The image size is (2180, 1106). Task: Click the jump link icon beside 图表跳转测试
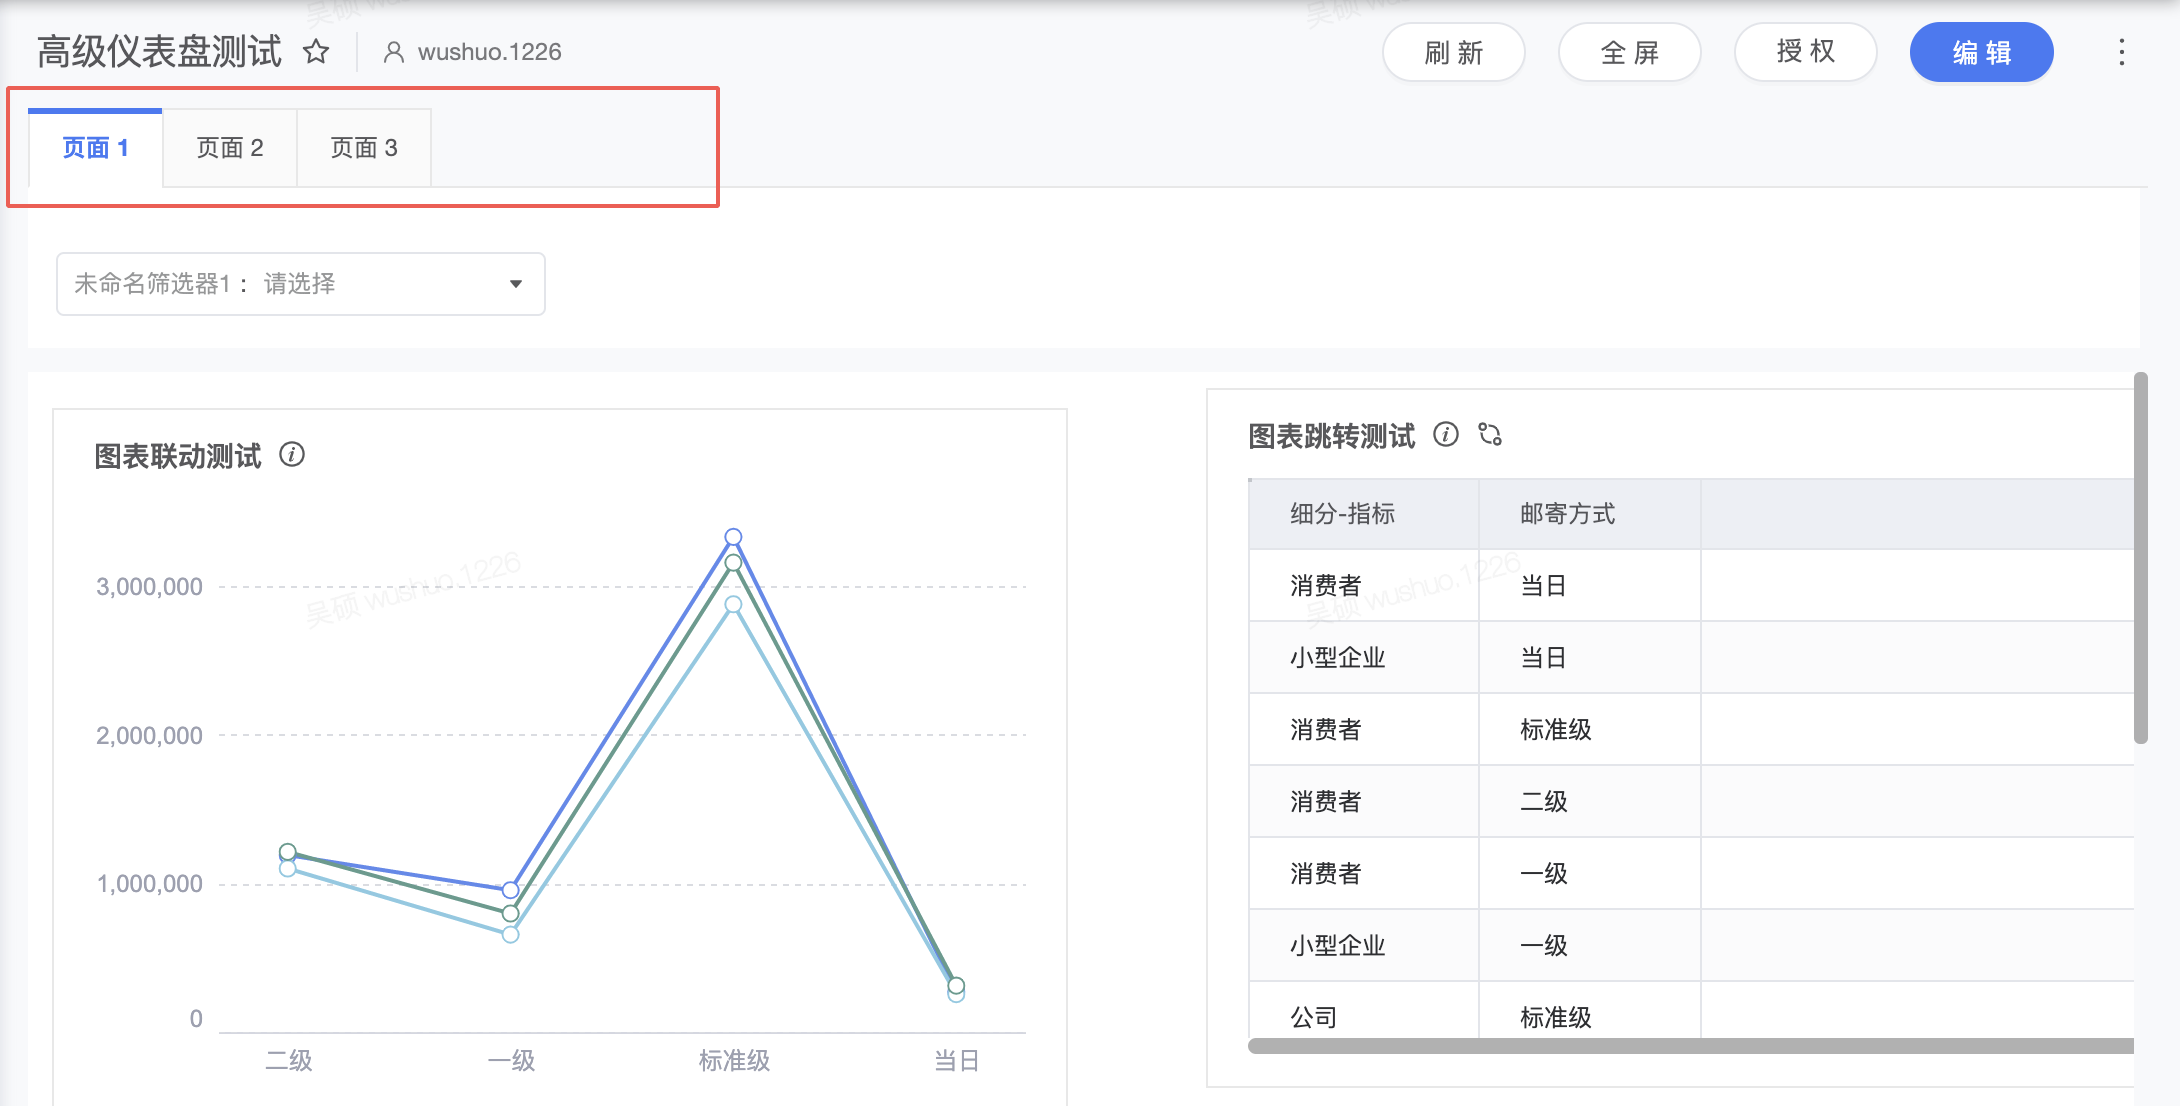[1490, 434]
